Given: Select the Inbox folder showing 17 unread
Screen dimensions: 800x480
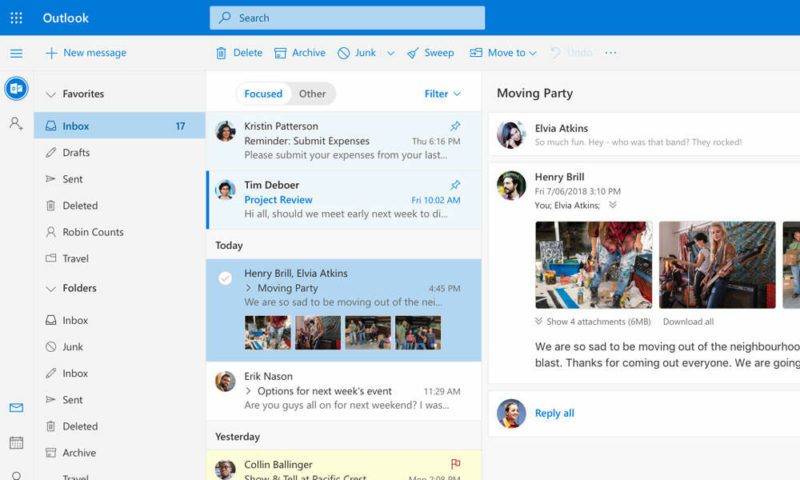Looking at the screenshot, I should pos(119,125).
